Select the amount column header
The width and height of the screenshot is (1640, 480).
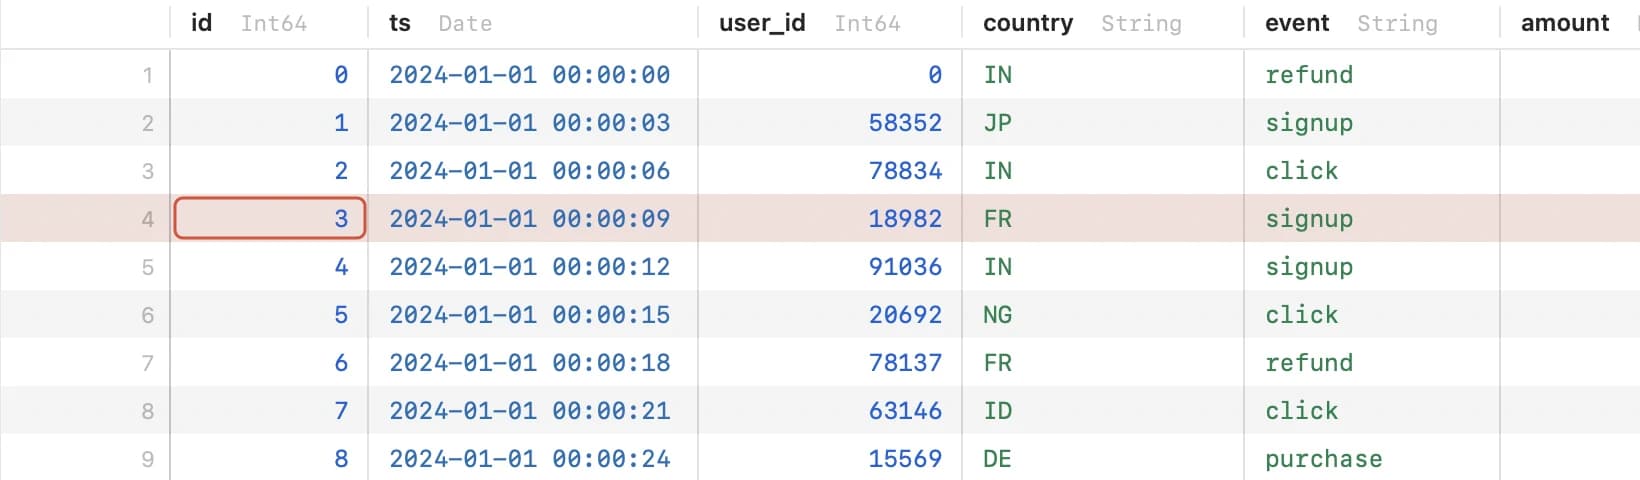(1570, 23)
